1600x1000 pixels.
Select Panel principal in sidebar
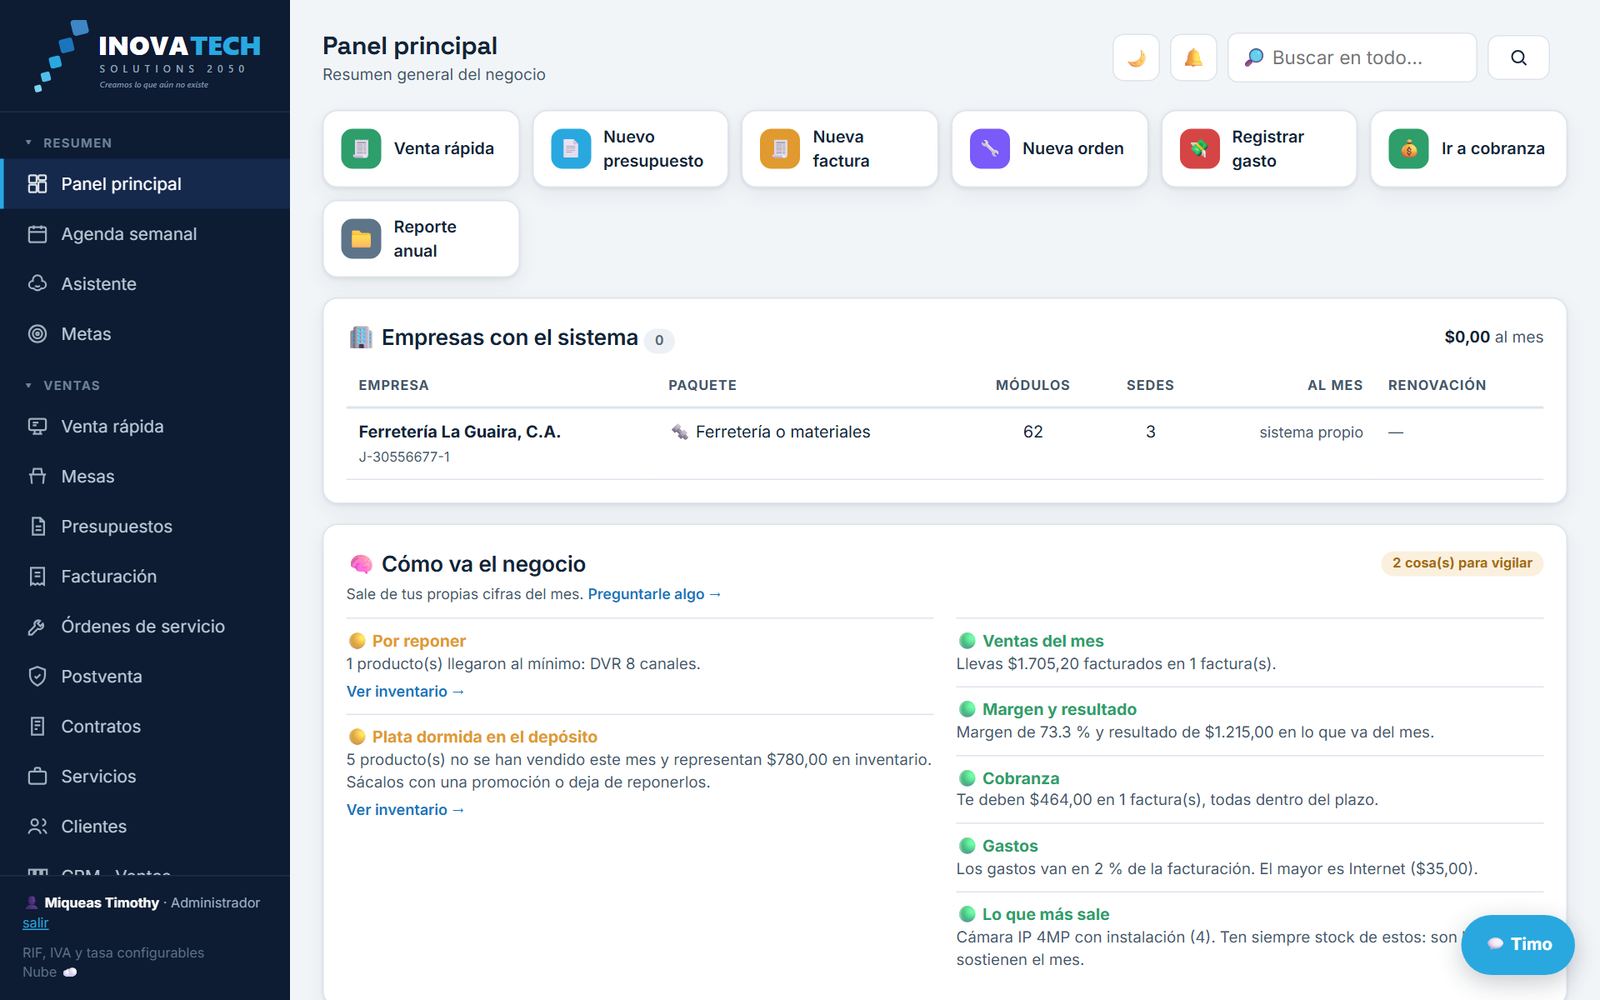(145, 184)
